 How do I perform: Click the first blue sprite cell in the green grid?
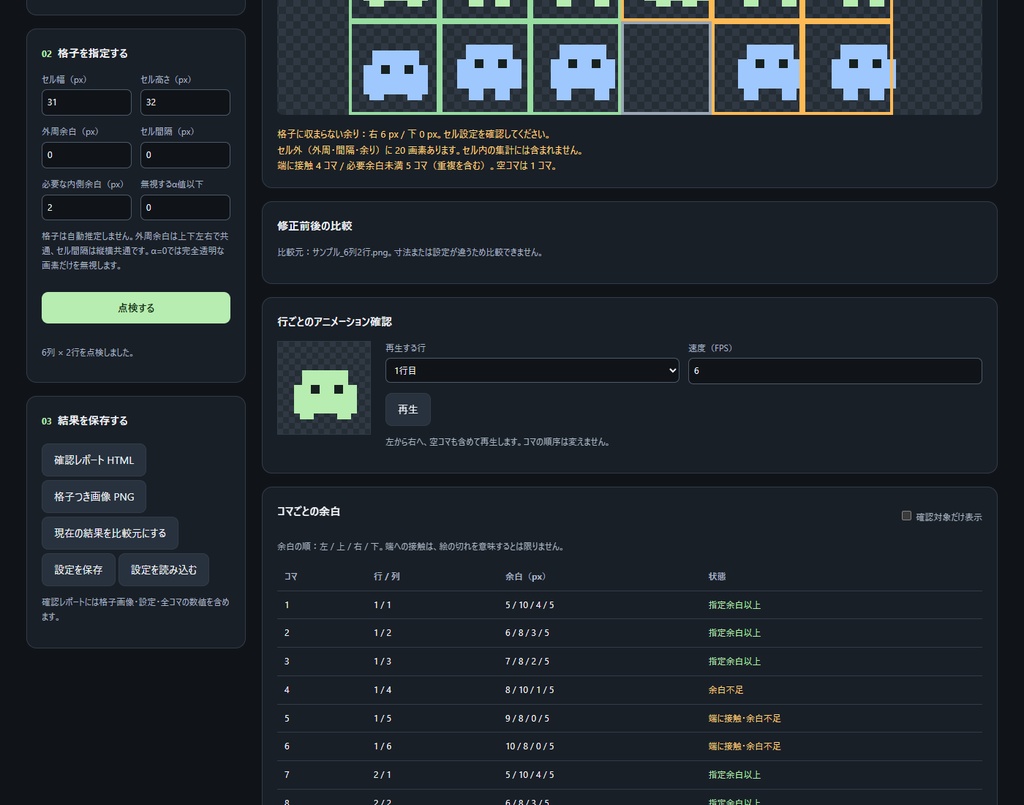[x=394, y=68]
